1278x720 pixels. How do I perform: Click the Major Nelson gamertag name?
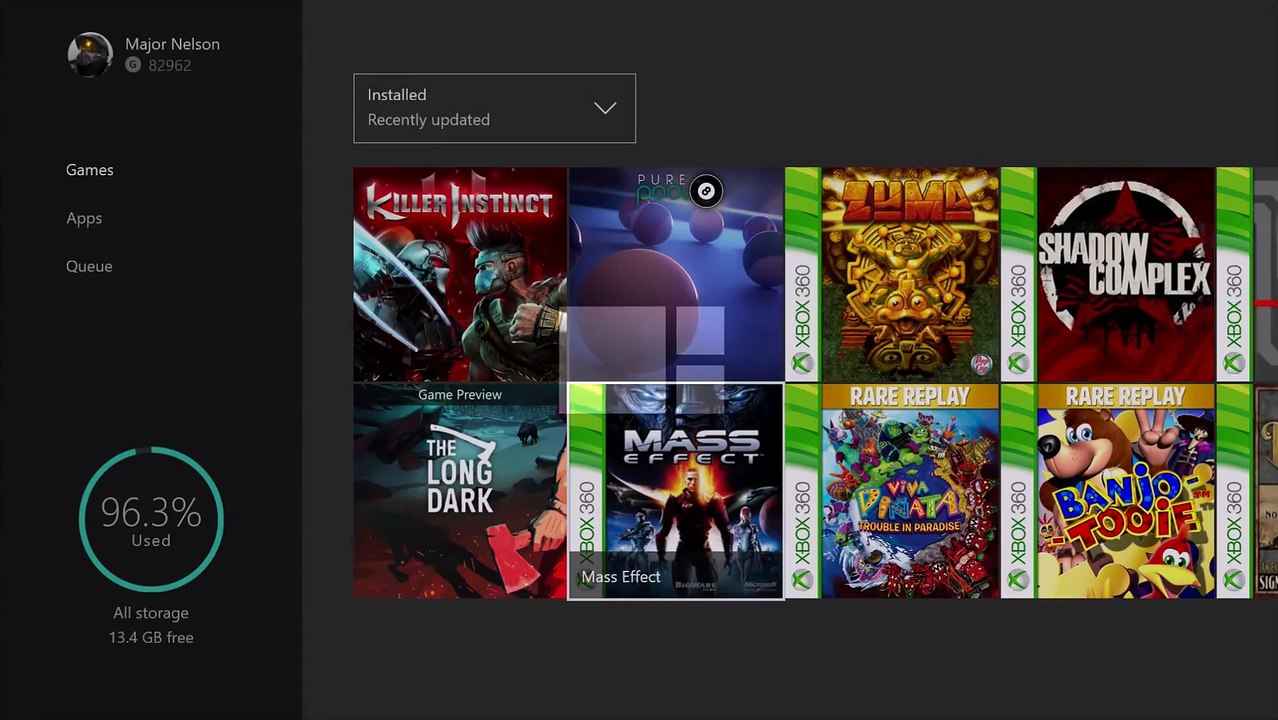tap(172, 44)
